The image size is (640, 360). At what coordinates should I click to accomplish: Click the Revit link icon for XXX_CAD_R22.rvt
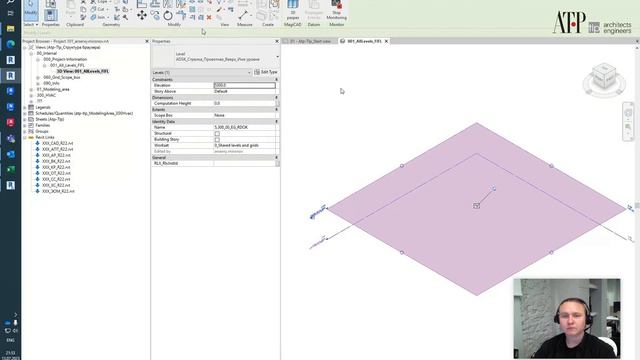coord(37,143)
